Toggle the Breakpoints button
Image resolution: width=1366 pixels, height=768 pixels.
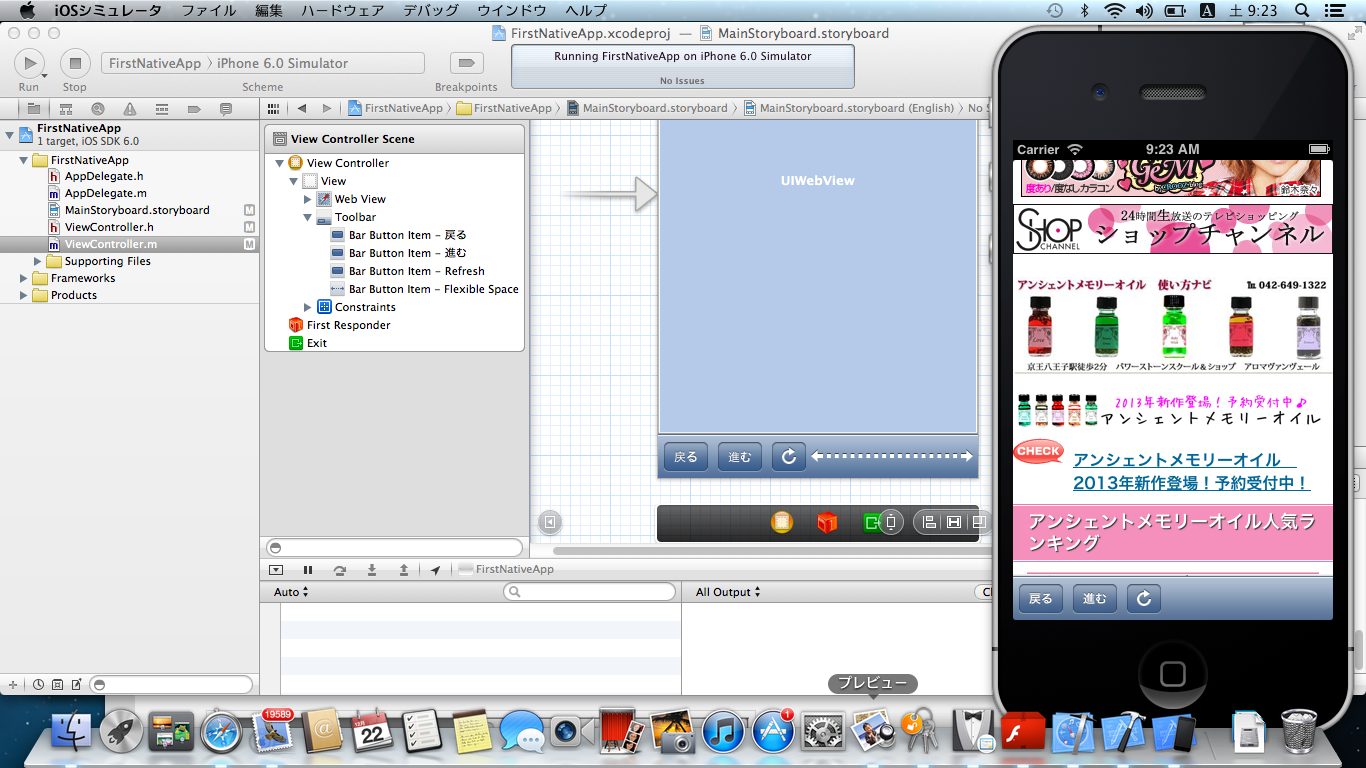pyautogui.click(x=465, y=63)
